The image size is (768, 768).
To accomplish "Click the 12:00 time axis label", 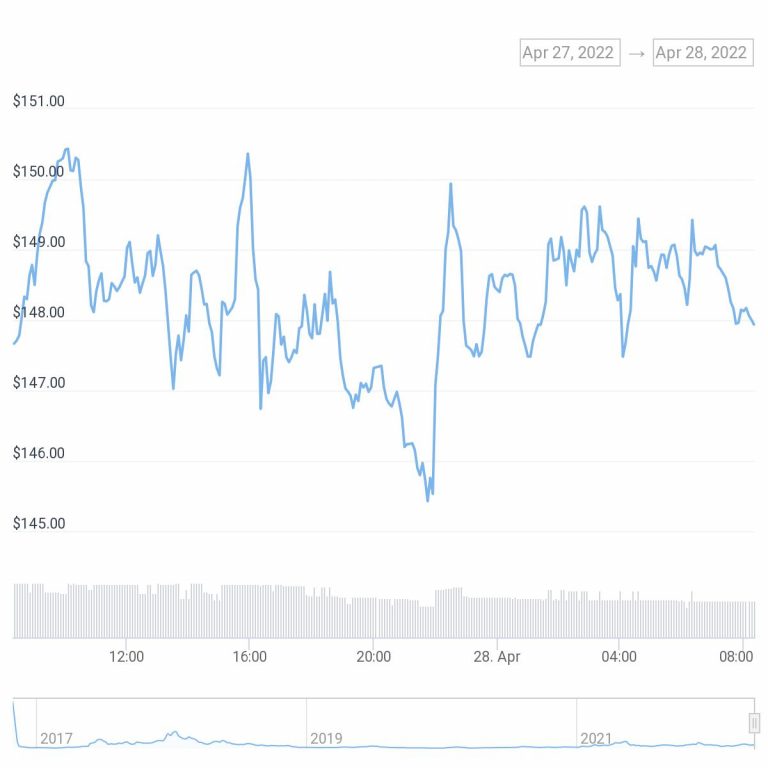I will [126, 656].
